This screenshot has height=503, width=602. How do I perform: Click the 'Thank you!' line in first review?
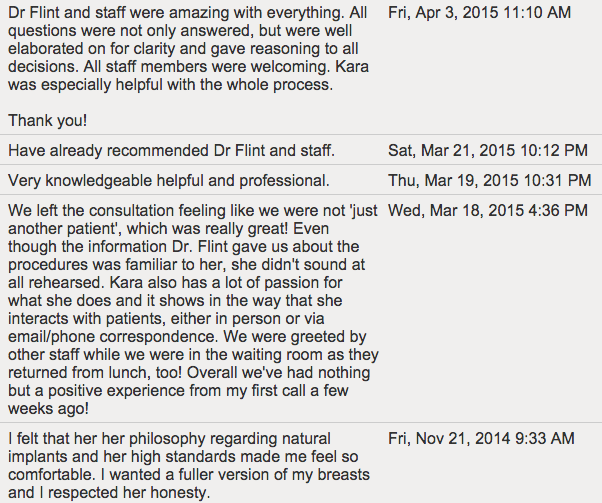click(x=48, y=121)
